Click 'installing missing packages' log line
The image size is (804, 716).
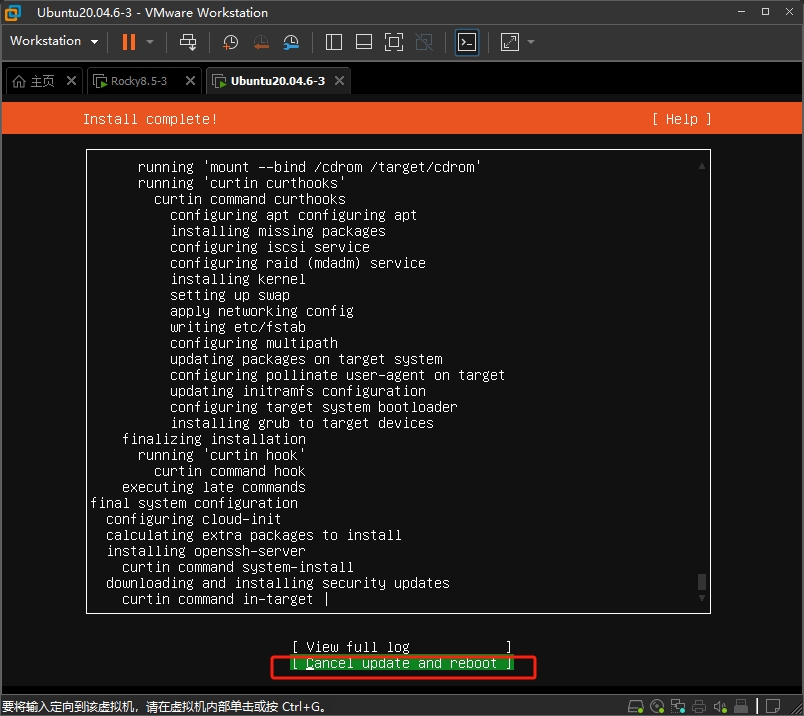(278, 231)
